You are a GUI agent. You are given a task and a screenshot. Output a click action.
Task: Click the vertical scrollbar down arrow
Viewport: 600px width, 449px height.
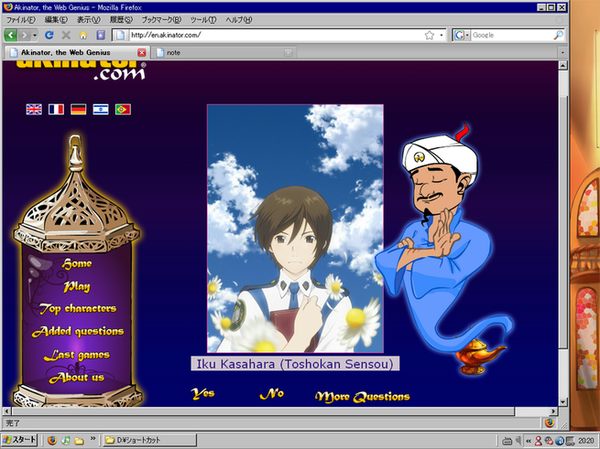(562, 402)
